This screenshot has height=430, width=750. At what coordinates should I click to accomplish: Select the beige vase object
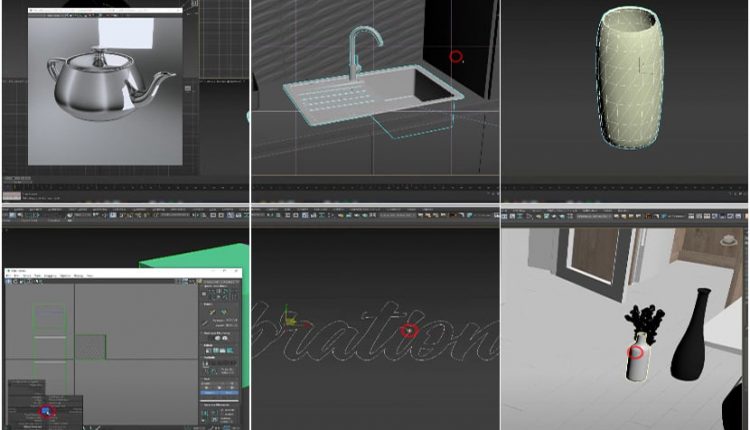click(629, 78)
